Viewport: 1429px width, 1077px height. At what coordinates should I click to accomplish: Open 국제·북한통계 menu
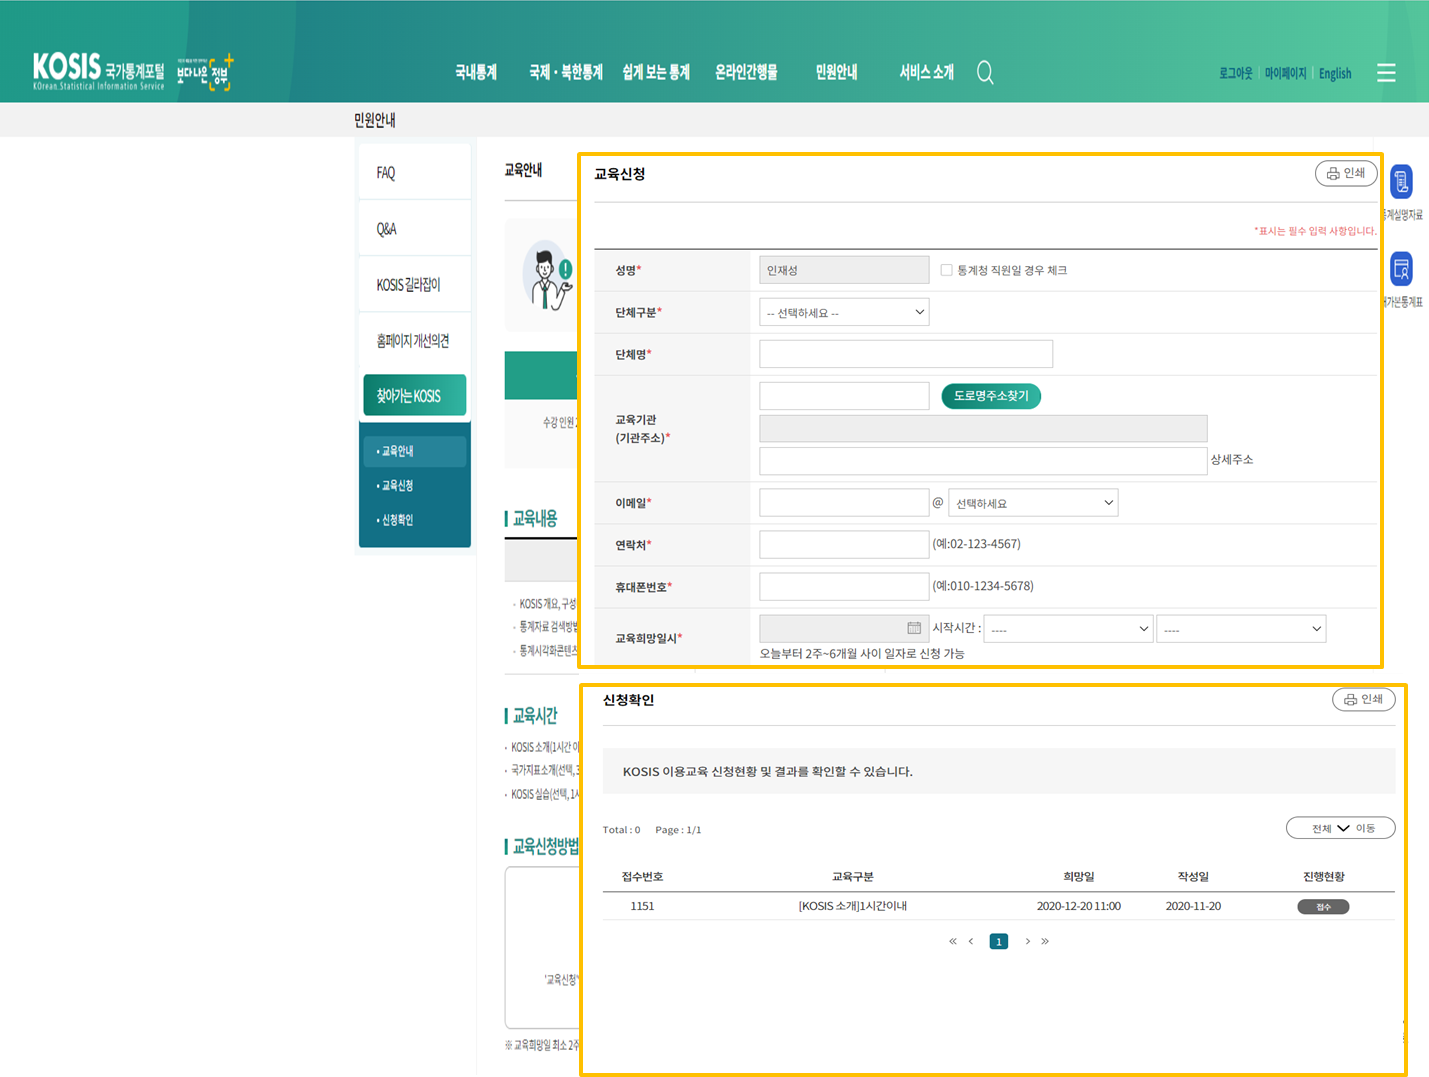coord(566,72)
